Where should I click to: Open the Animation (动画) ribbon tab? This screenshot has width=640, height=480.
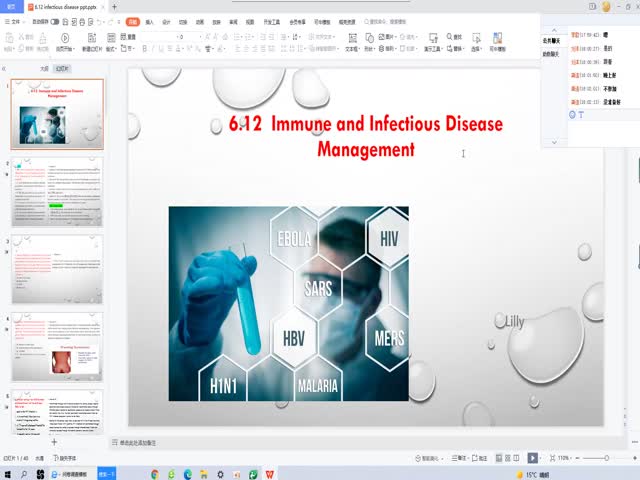(x=200, y=22)
